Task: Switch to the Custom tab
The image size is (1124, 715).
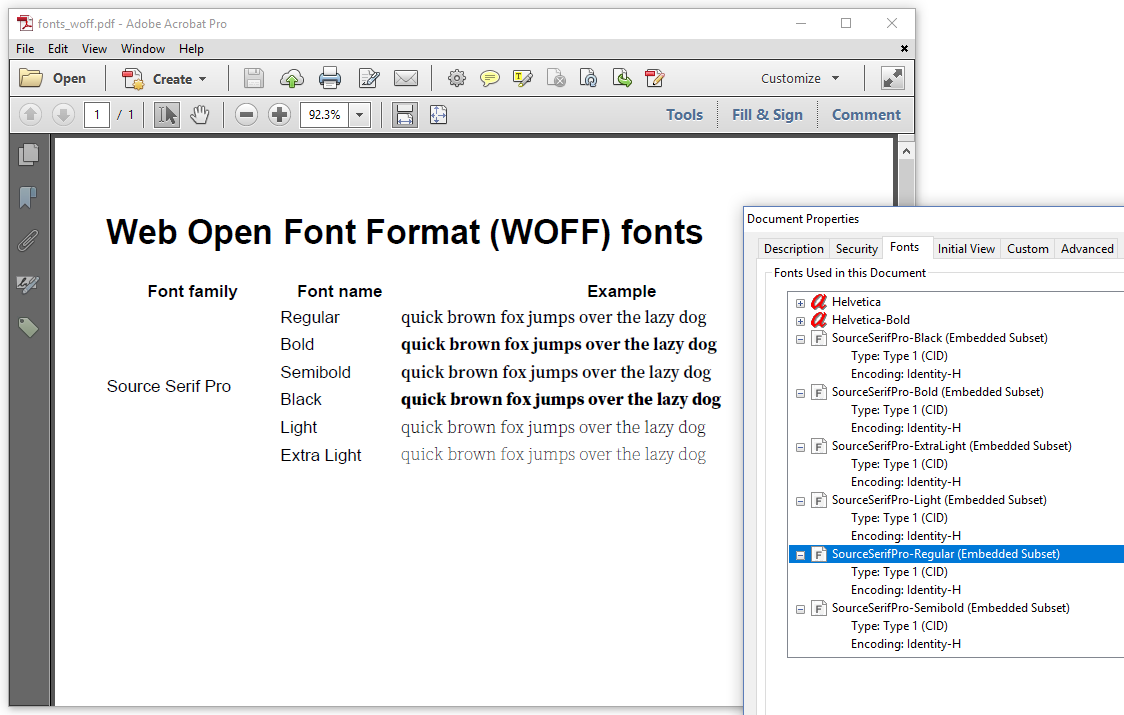Action: tap(1027, 249)
